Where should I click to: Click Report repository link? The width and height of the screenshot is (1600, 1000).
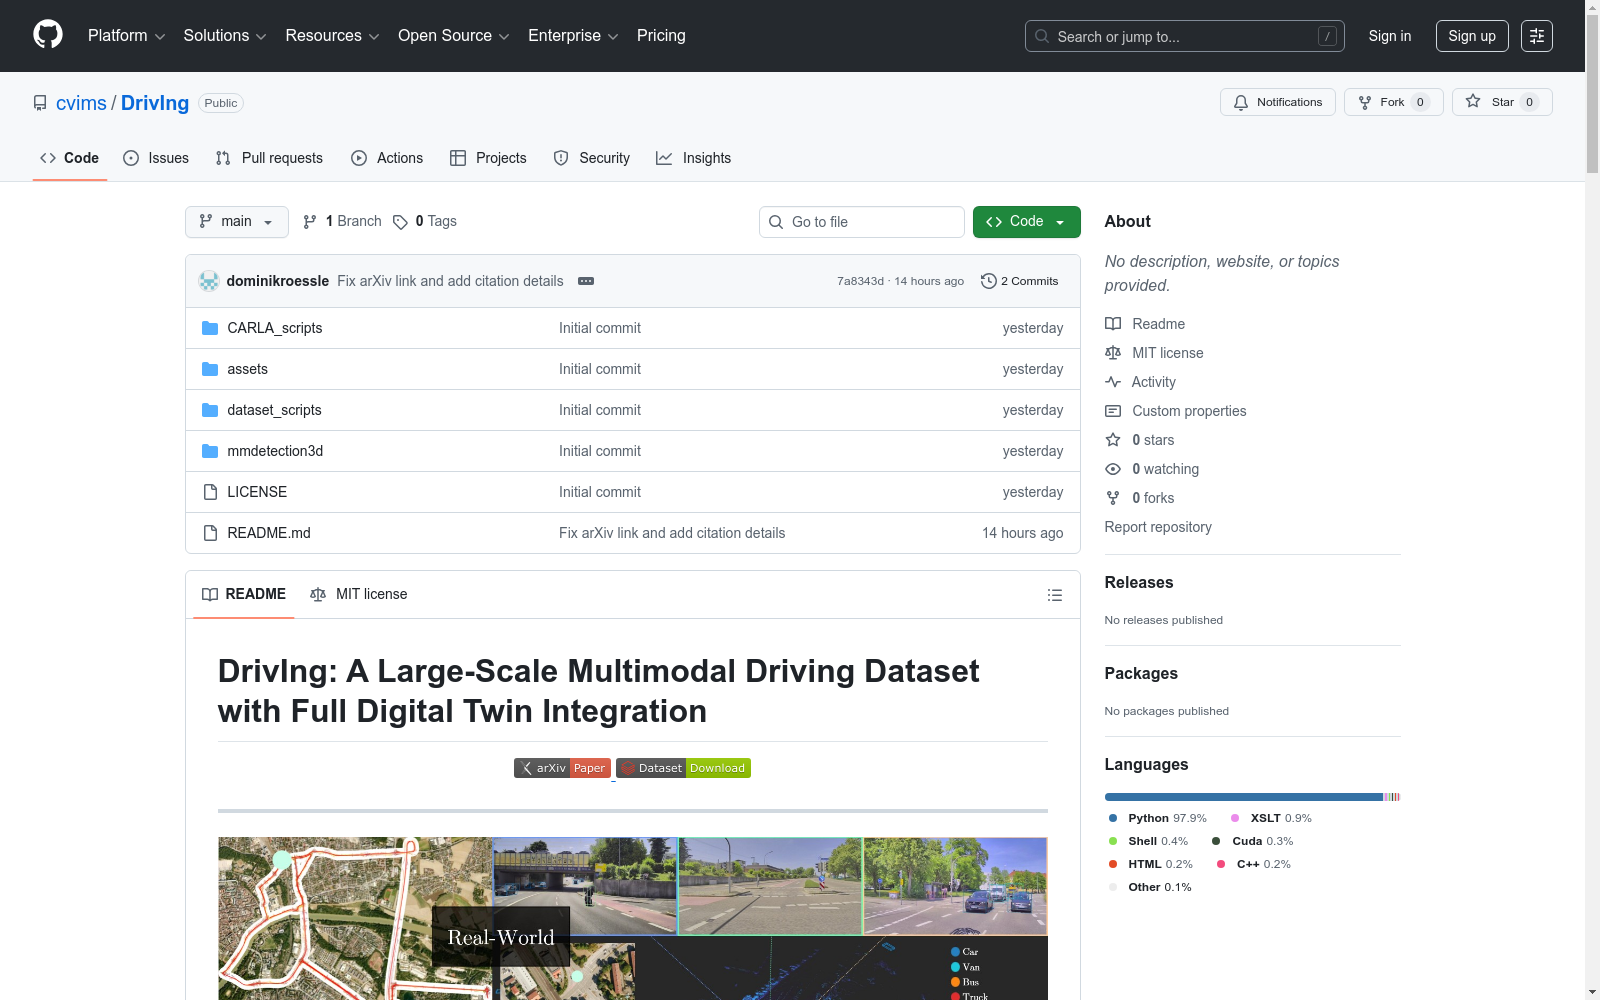pos(1158,527)
